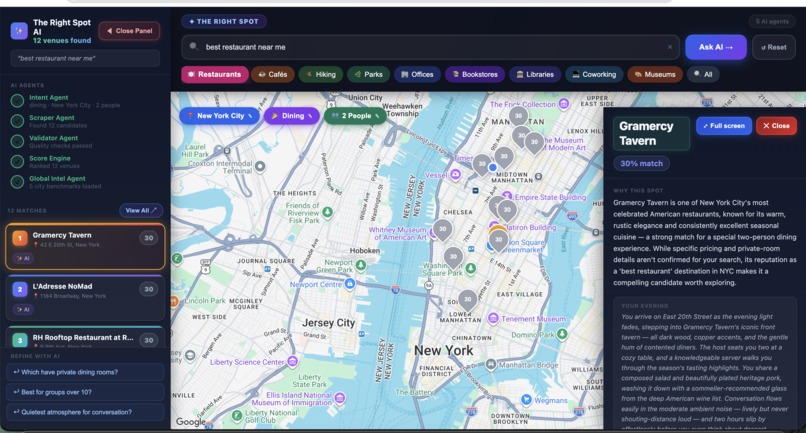This screenshot has width=806, height=433.
Task: Click the Domino Park marker
Action: tap(562, 334)
